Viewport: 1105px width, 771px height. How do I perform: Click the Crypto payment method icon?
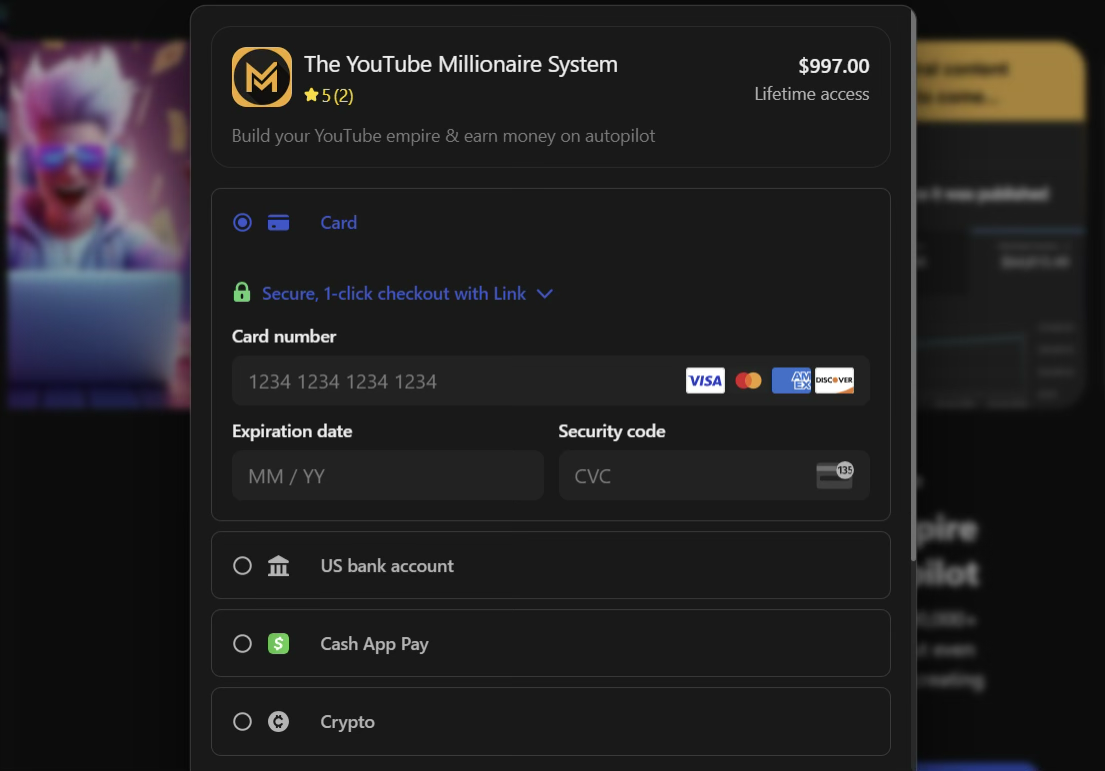click(278, 721)
